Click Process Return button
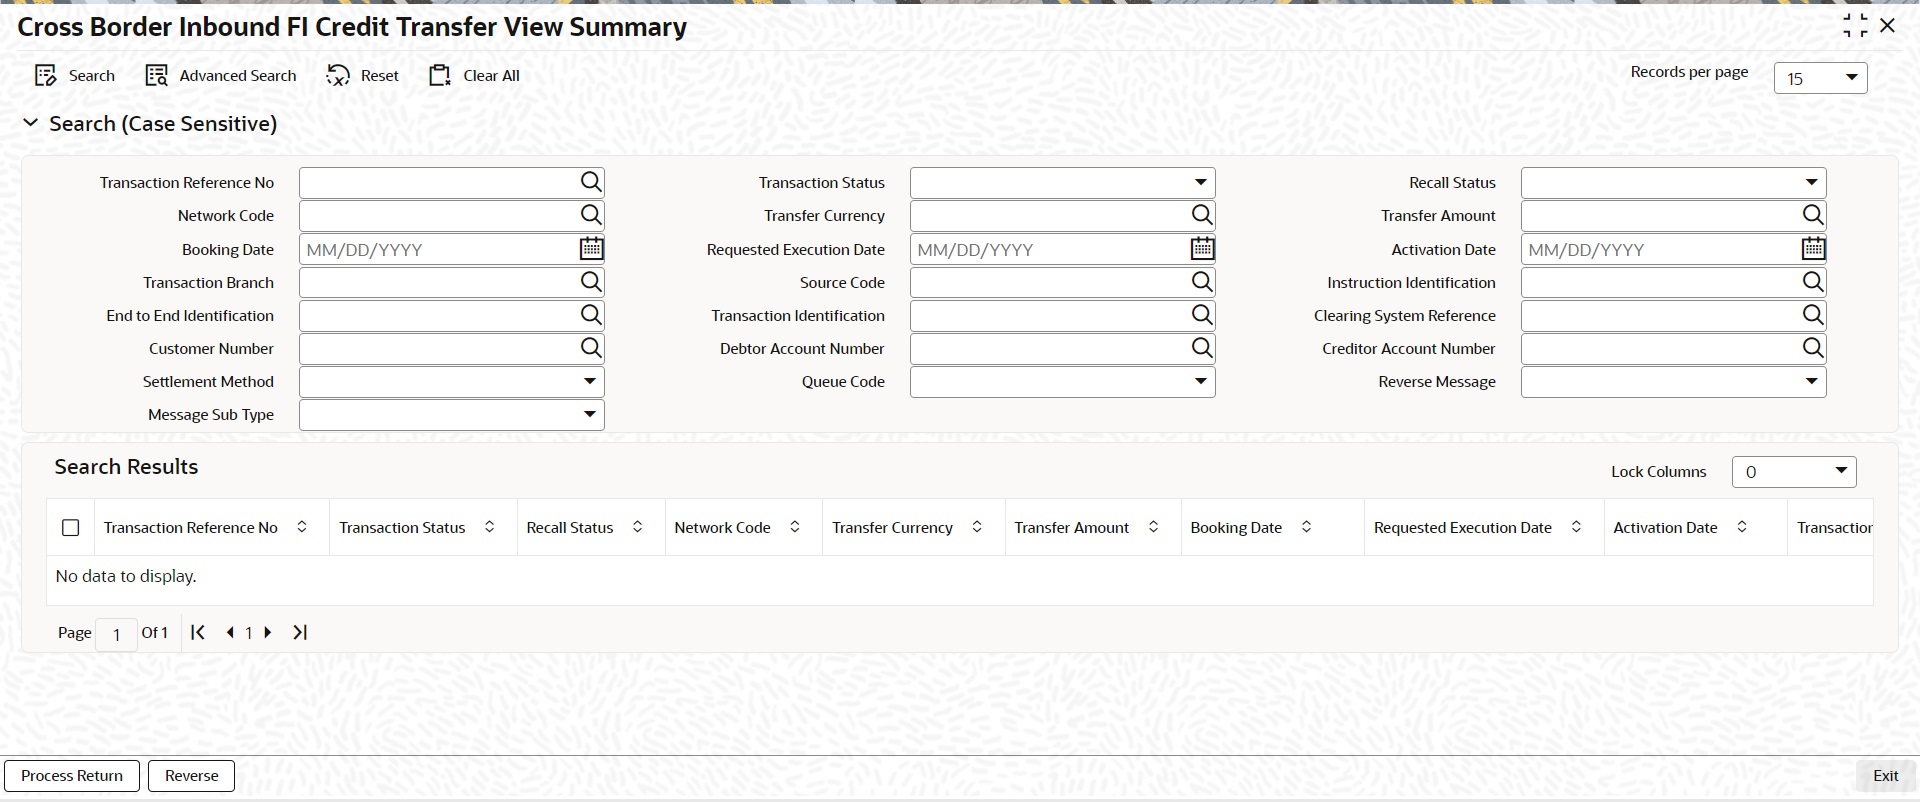This screenshot has height=802, width=1920. click(x=72, y=776)
